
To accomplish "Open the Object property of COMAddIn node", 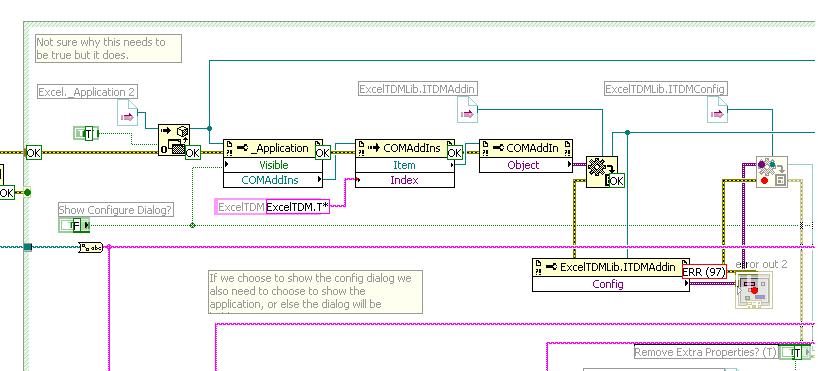I will point(526,165).
